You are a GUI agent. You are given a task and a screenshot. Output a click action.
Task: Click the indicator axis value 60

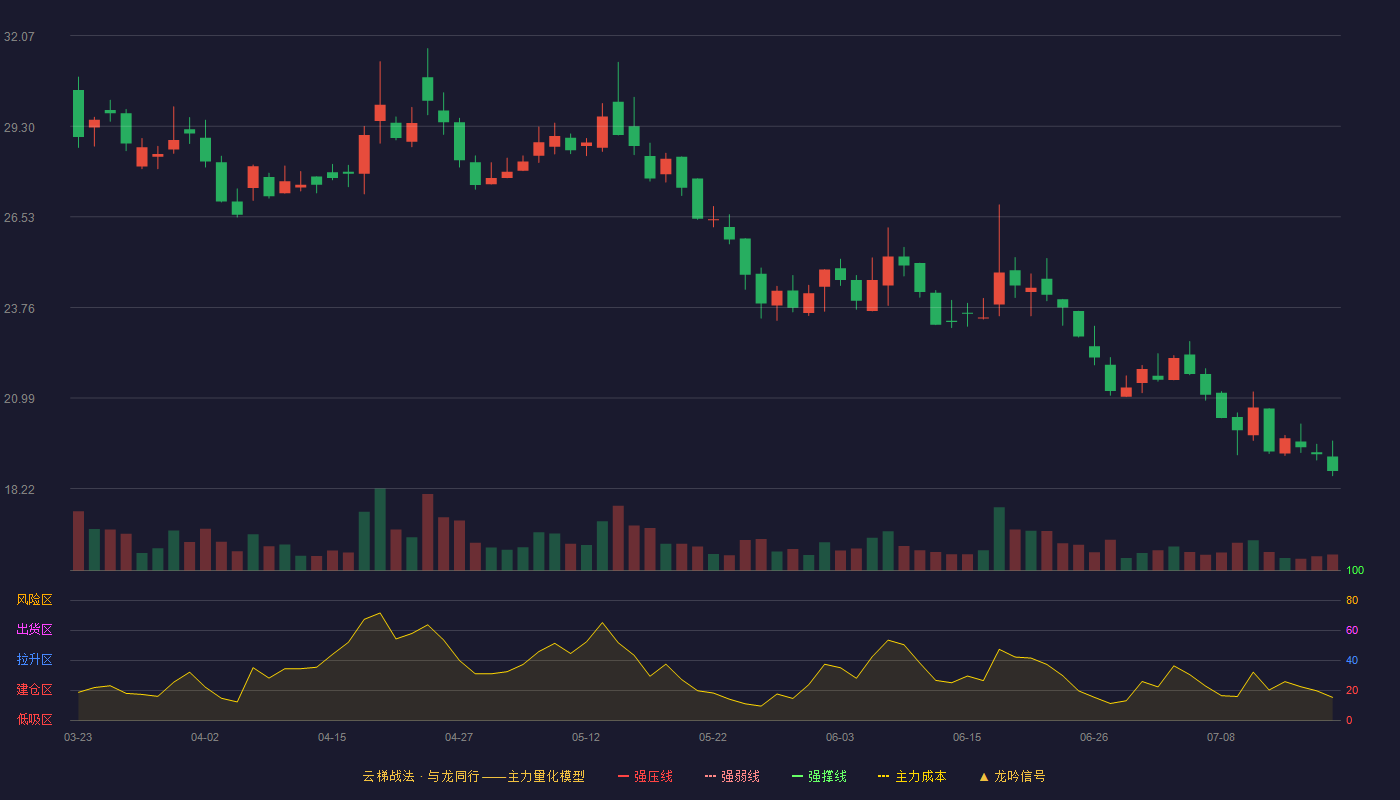pyautogui.click(x=1352, y=630)
